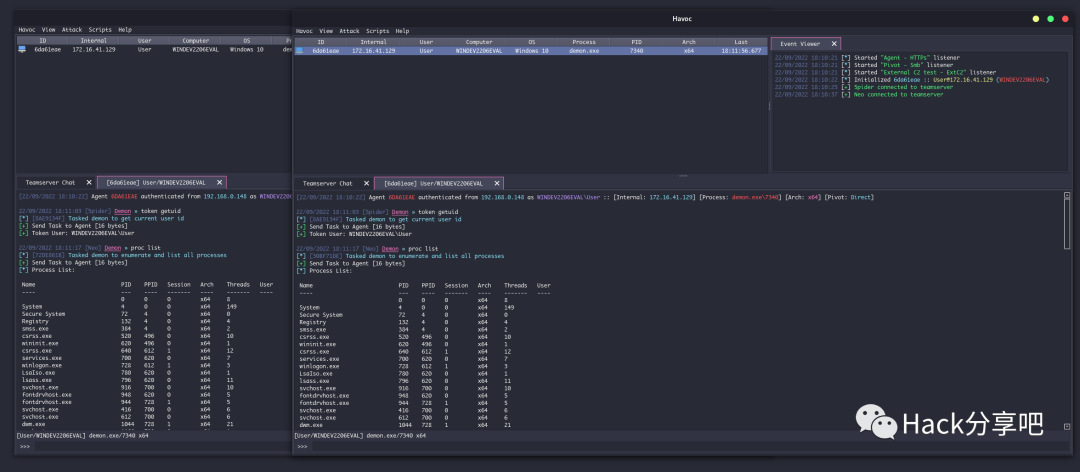Screen dimensions: 1080x472
Task: Sort by Internal column header in back window
Action: point(94,41)
